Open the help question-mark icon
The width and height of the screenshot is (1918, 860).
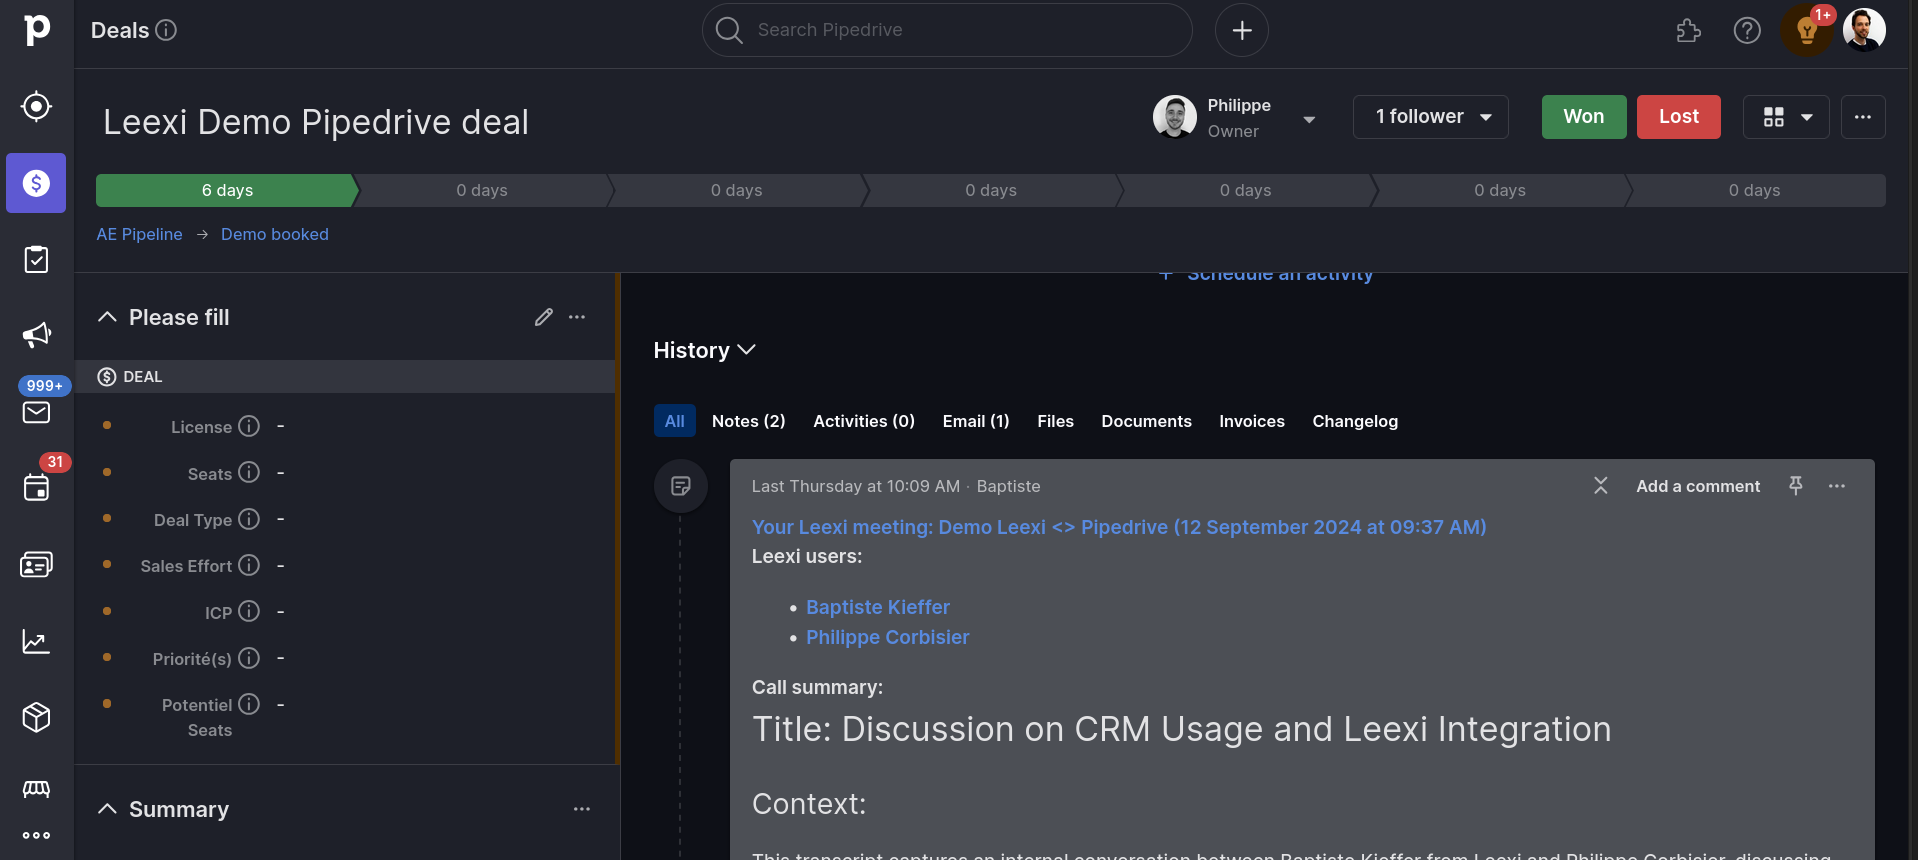click(1747, 30)
